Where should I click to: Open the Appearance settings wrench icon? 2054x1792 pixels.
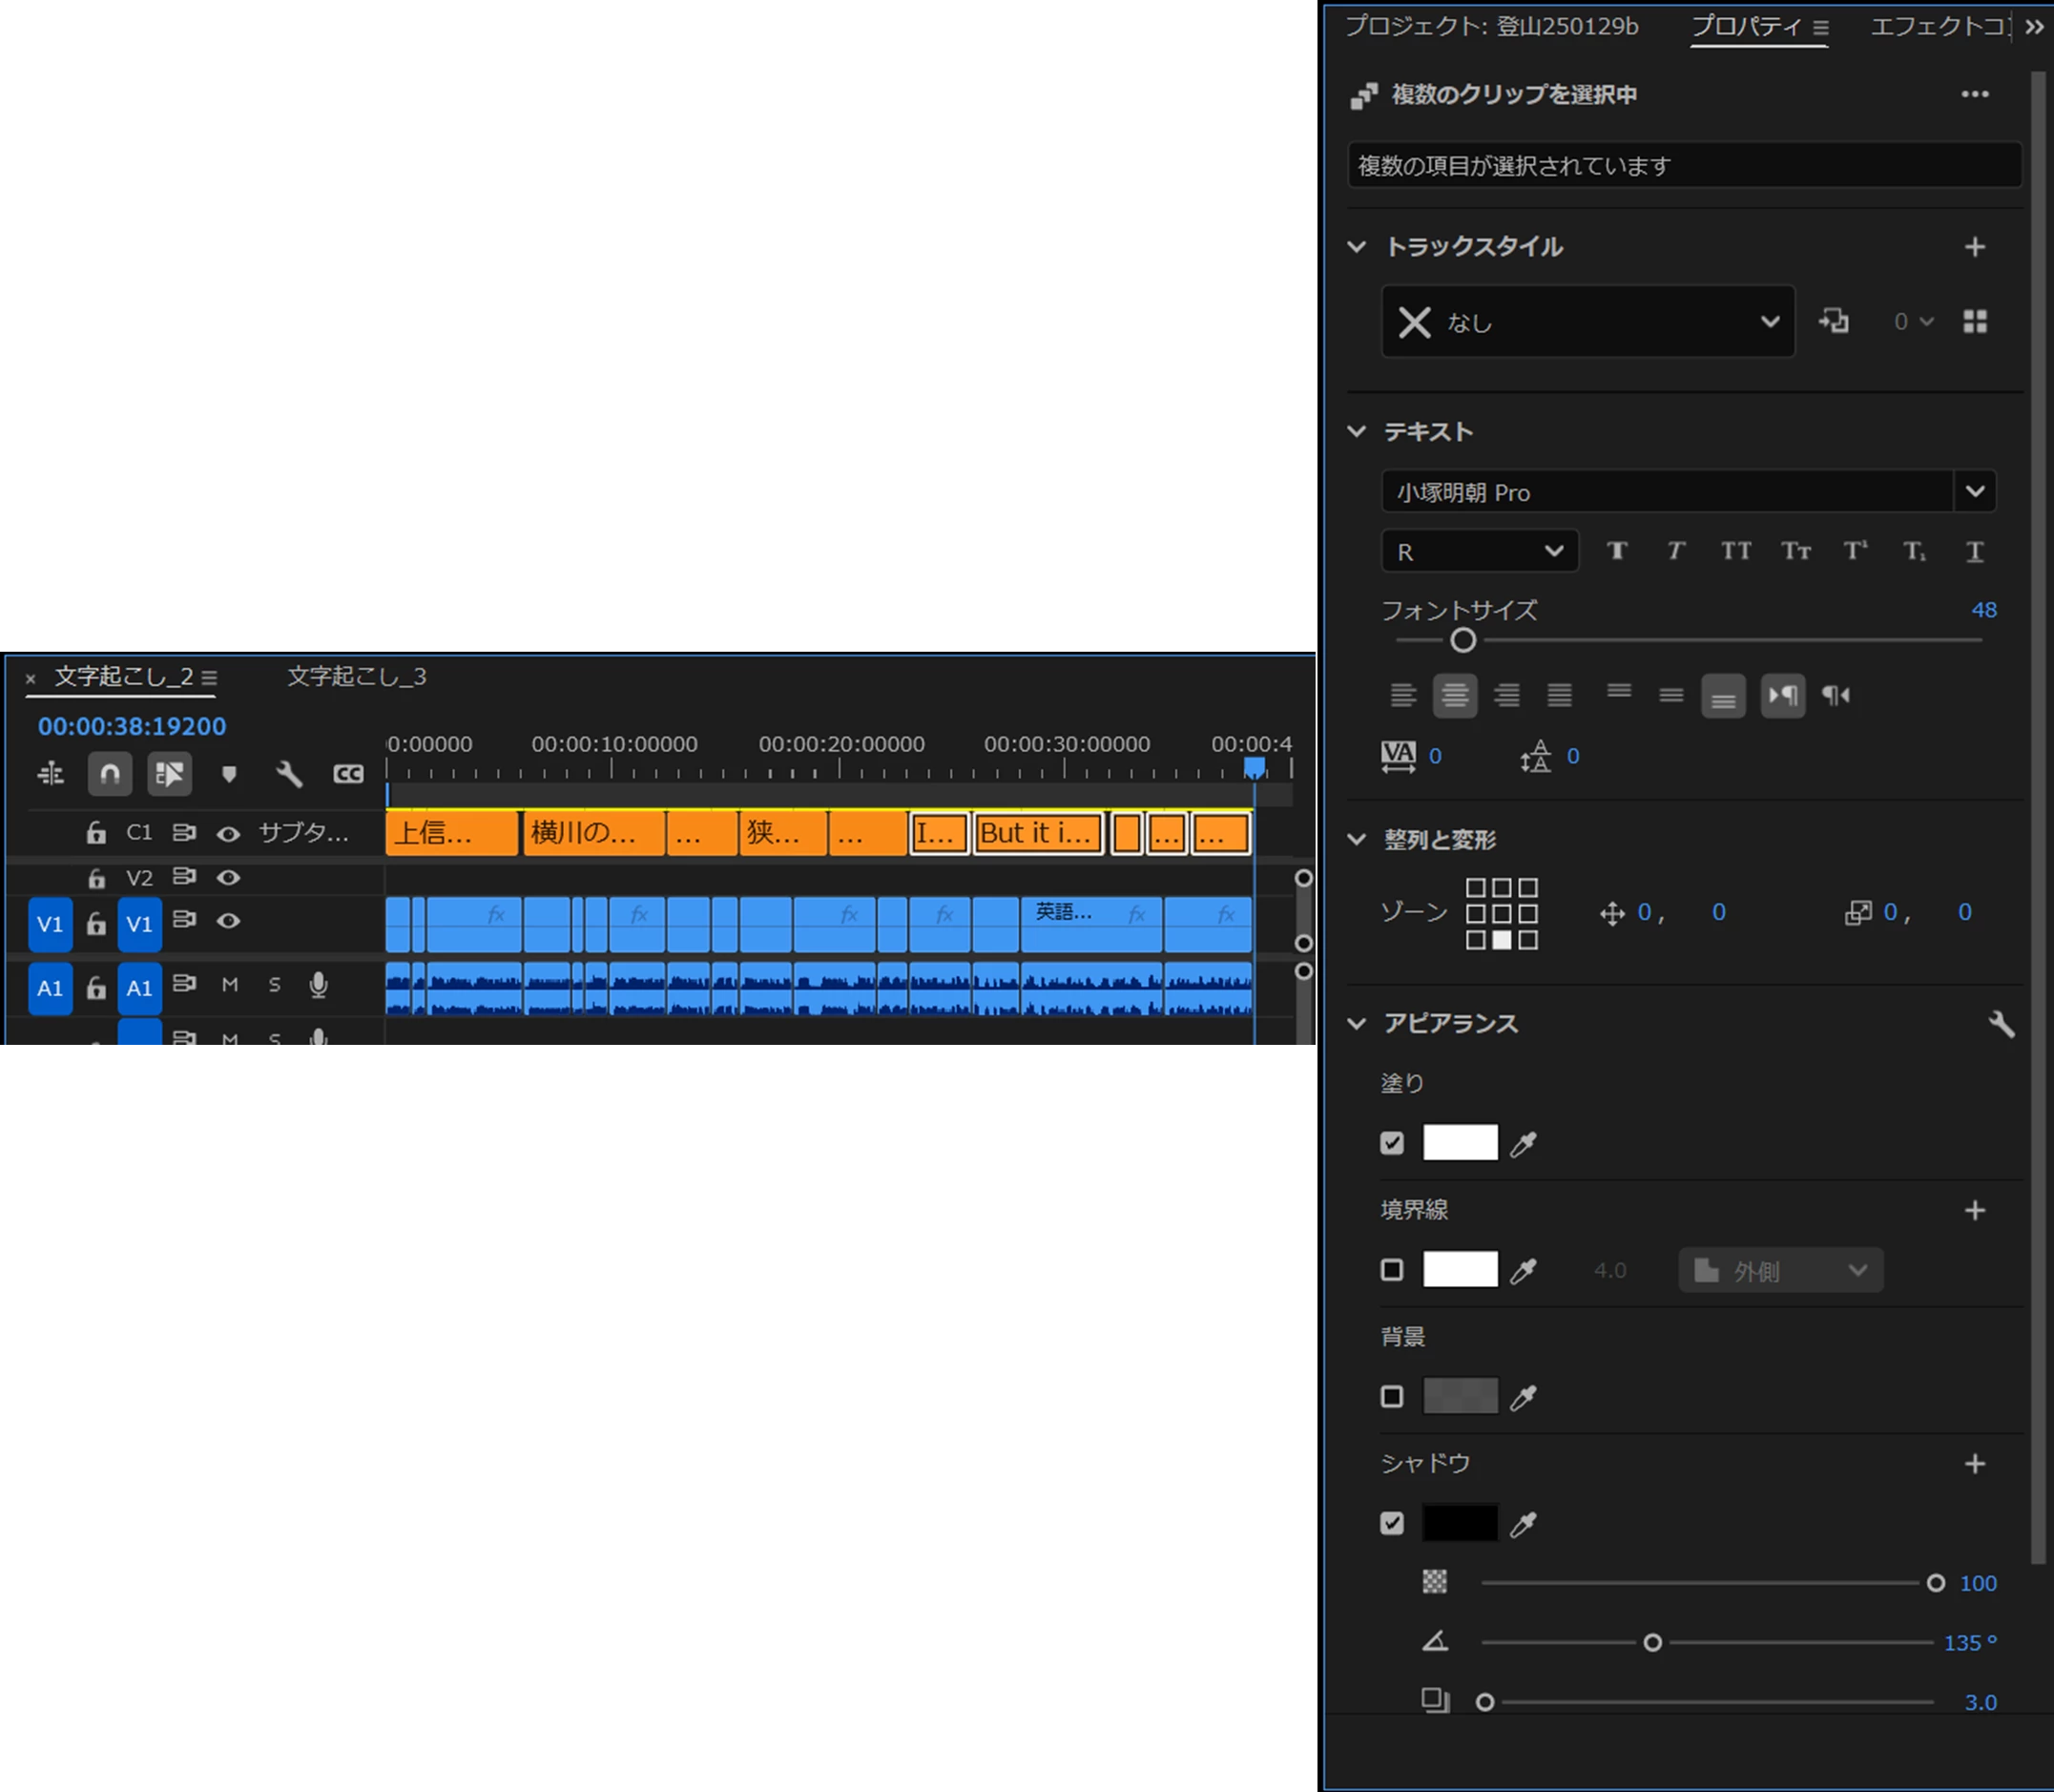coord(2001,1024)
